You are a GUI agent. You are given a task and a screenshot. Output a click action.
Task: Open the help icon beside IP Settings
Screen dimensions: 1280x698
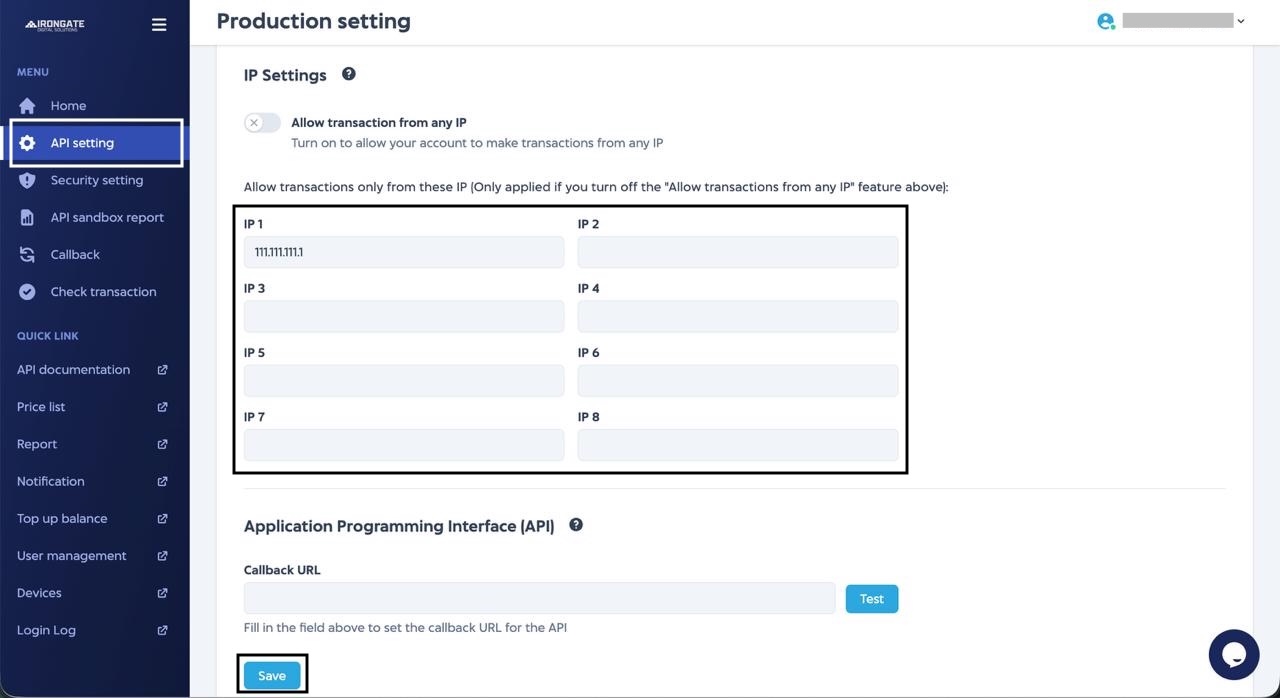pyautogui.click(x=348, y=73)
